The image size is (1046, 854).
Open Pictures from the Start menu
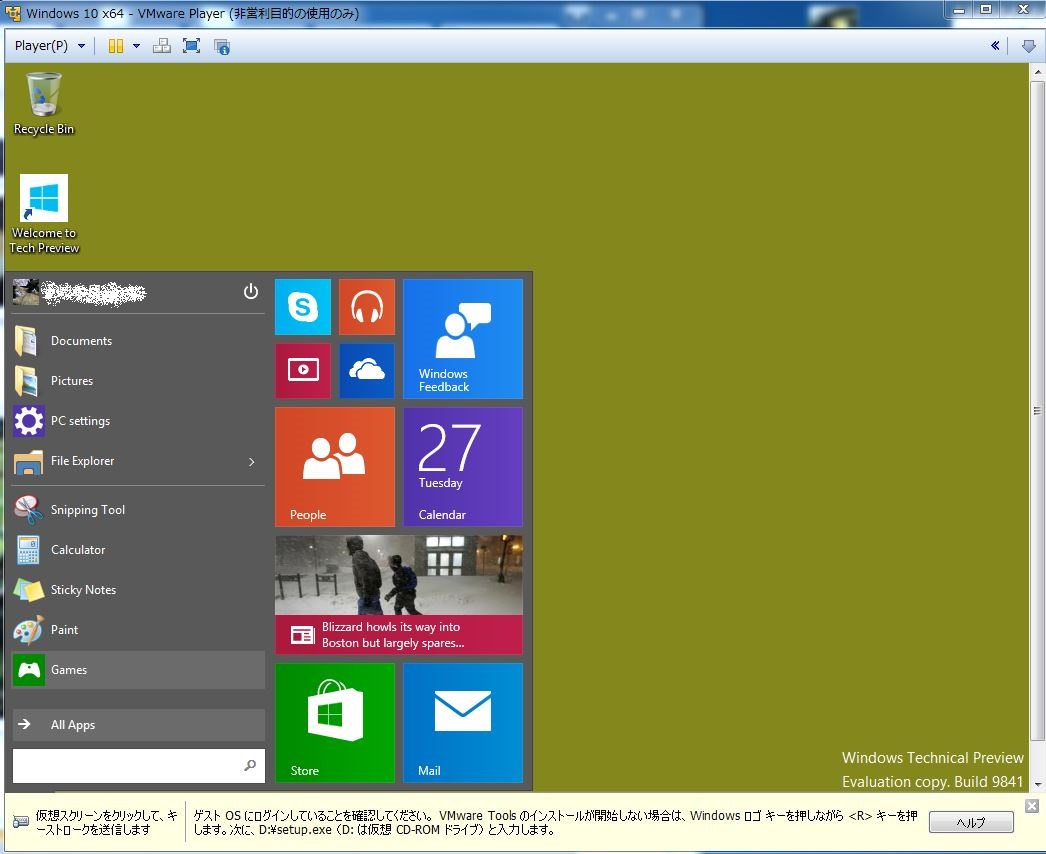pyautogui.click(x=139, y=381)
